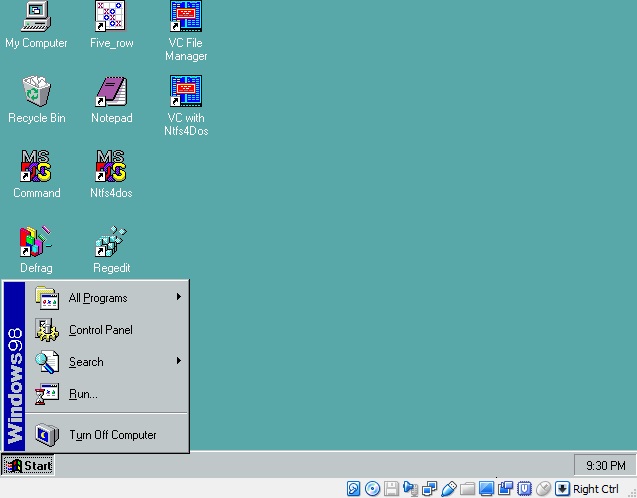Viewport: 637px width, 498px height.
Task: Click the mouse integration status icon
Action: coord(544,488)
